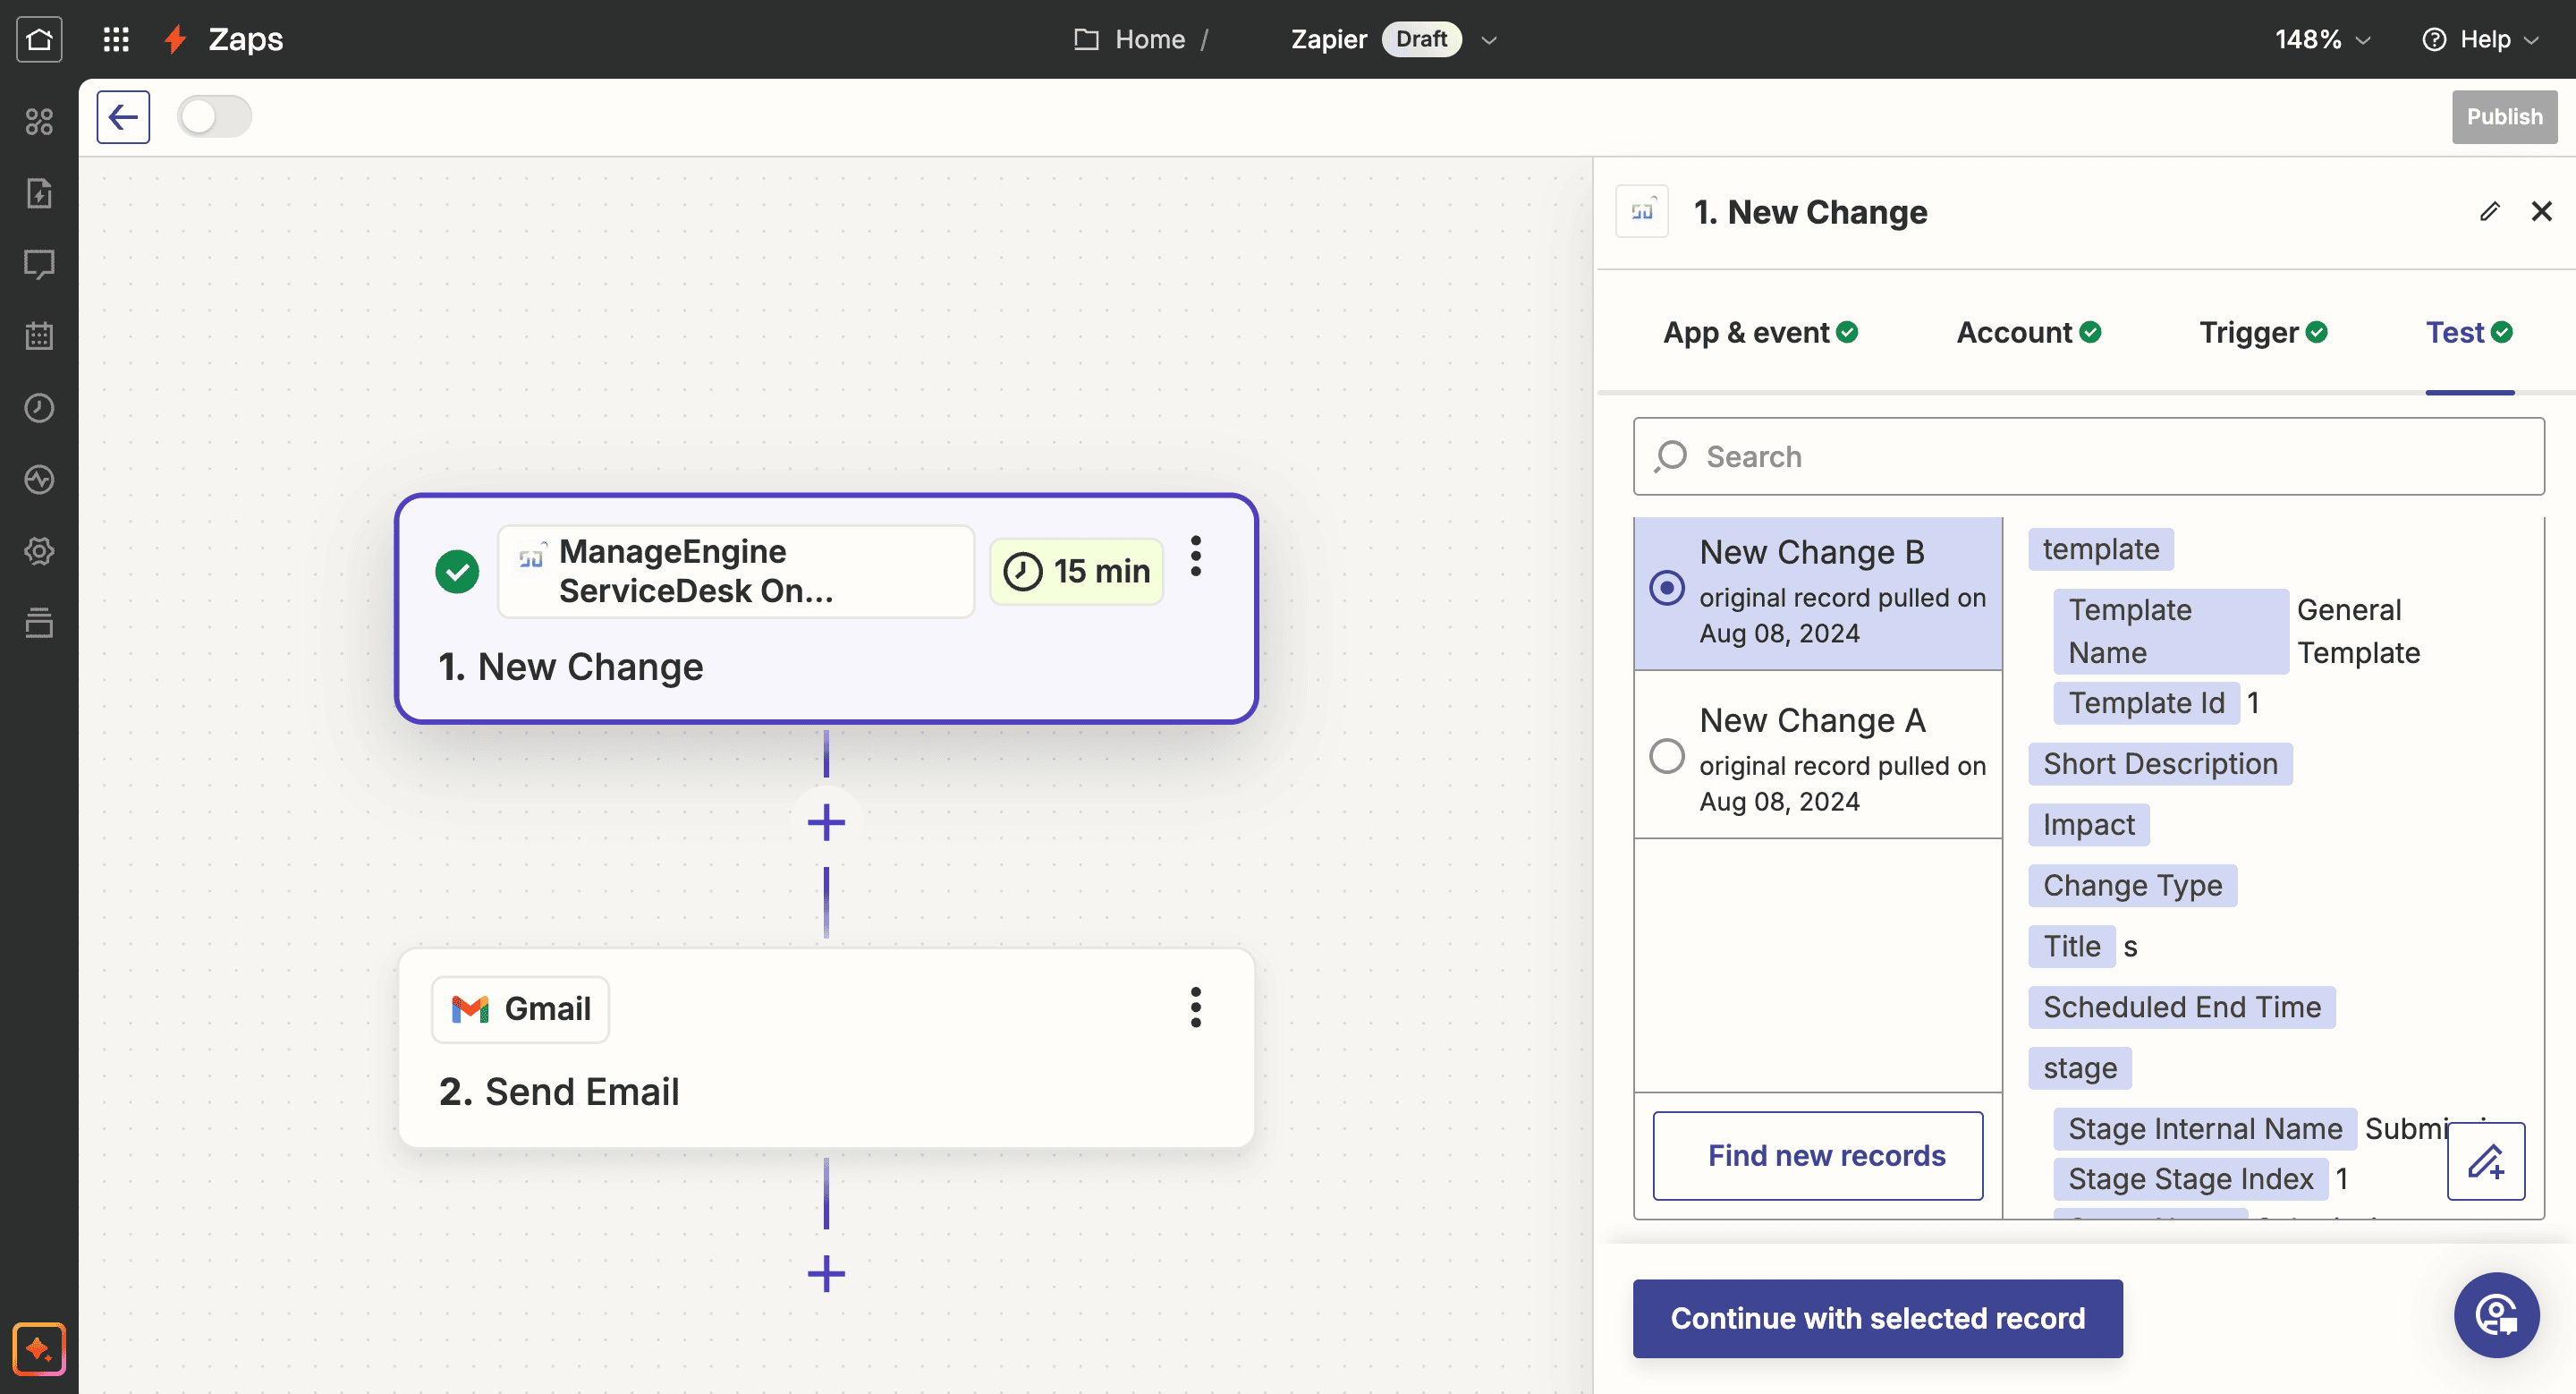Screen dimensions: 2576x1394
Task: Open the Zaps lightning bolt logo
Action: click(x=176, y=39)
